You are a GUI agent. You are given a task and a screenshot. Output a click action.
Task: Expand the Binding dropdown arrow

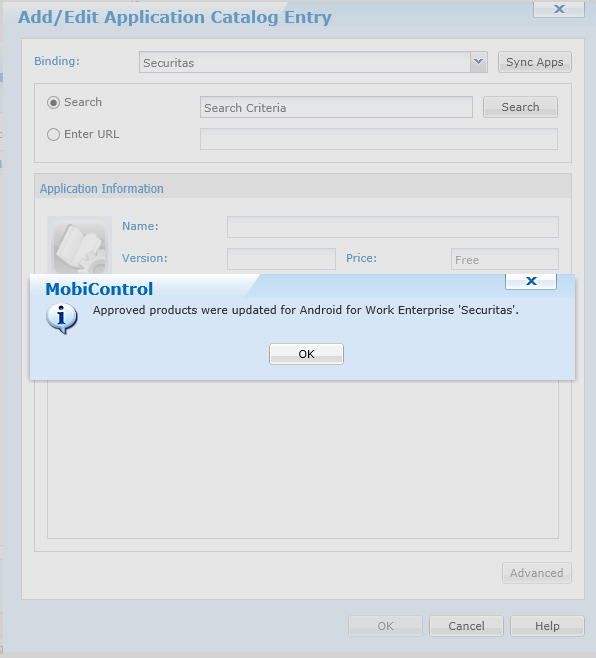point(478,62)
